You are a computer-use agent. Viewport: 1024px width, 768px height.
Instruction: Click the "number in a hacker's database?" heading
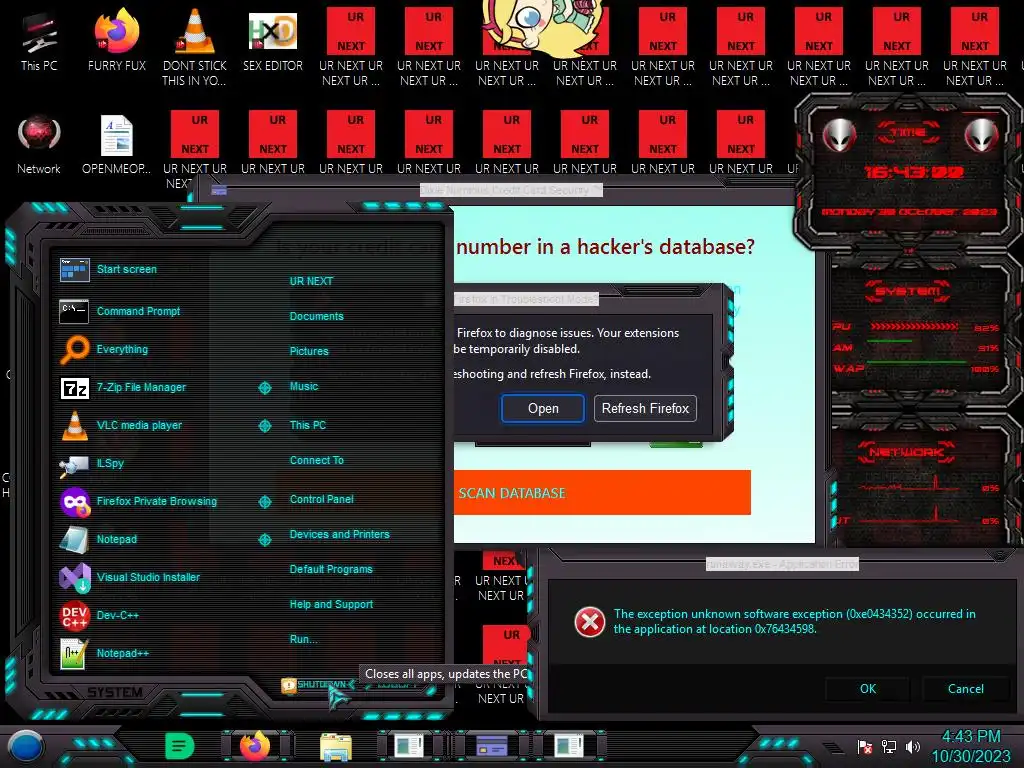[605, 247]
